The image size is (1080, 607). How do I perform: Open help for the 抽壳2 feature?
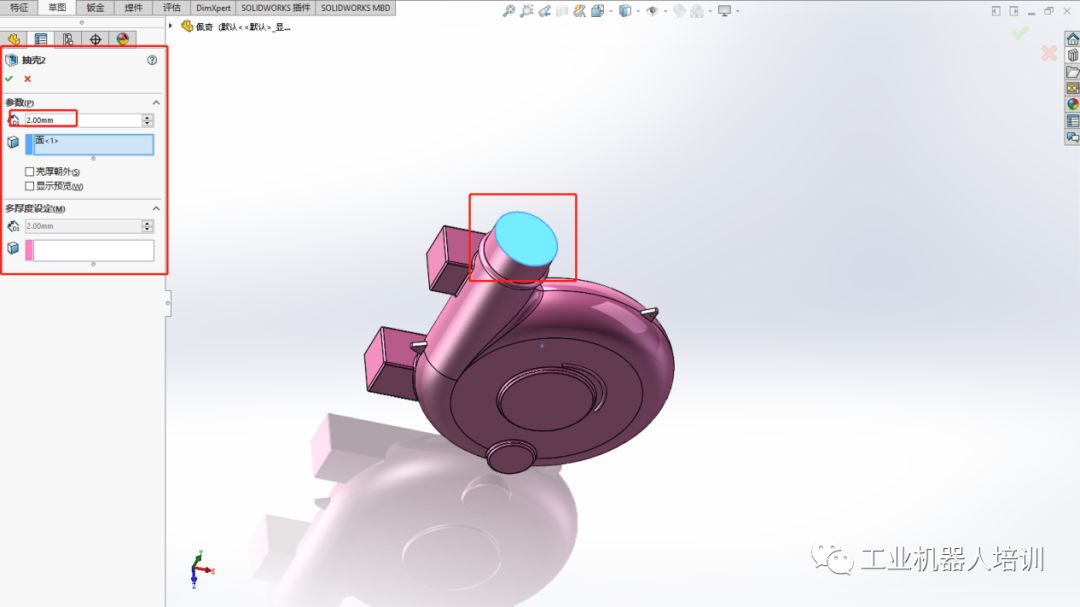pyautogui.click(x=152, y=60)
